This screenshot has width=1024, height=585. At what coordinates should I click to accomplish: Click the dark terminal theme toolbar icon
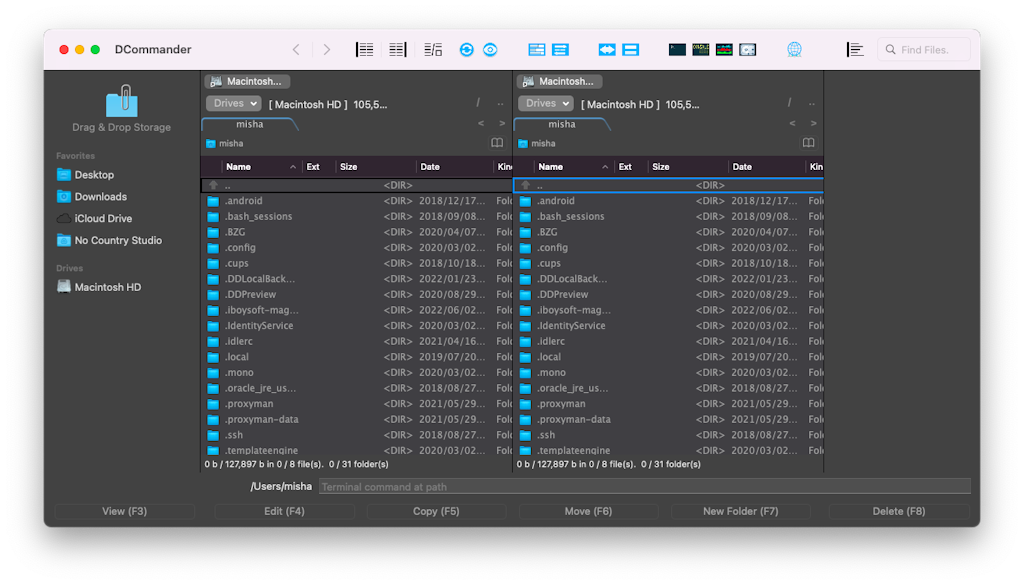pyautogui.click(x=676, y=48)
